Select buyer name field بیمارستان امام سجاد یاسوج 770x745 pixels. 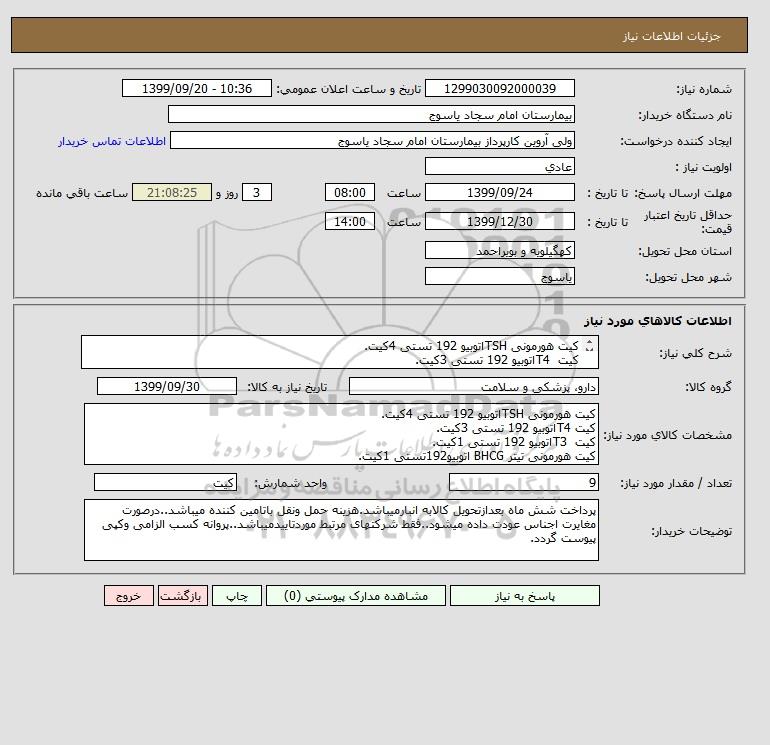(371, 114)
